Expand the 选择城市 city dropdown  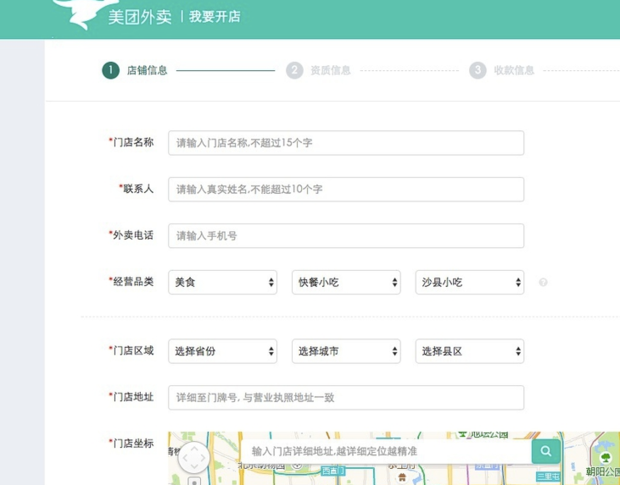(346, 351)
